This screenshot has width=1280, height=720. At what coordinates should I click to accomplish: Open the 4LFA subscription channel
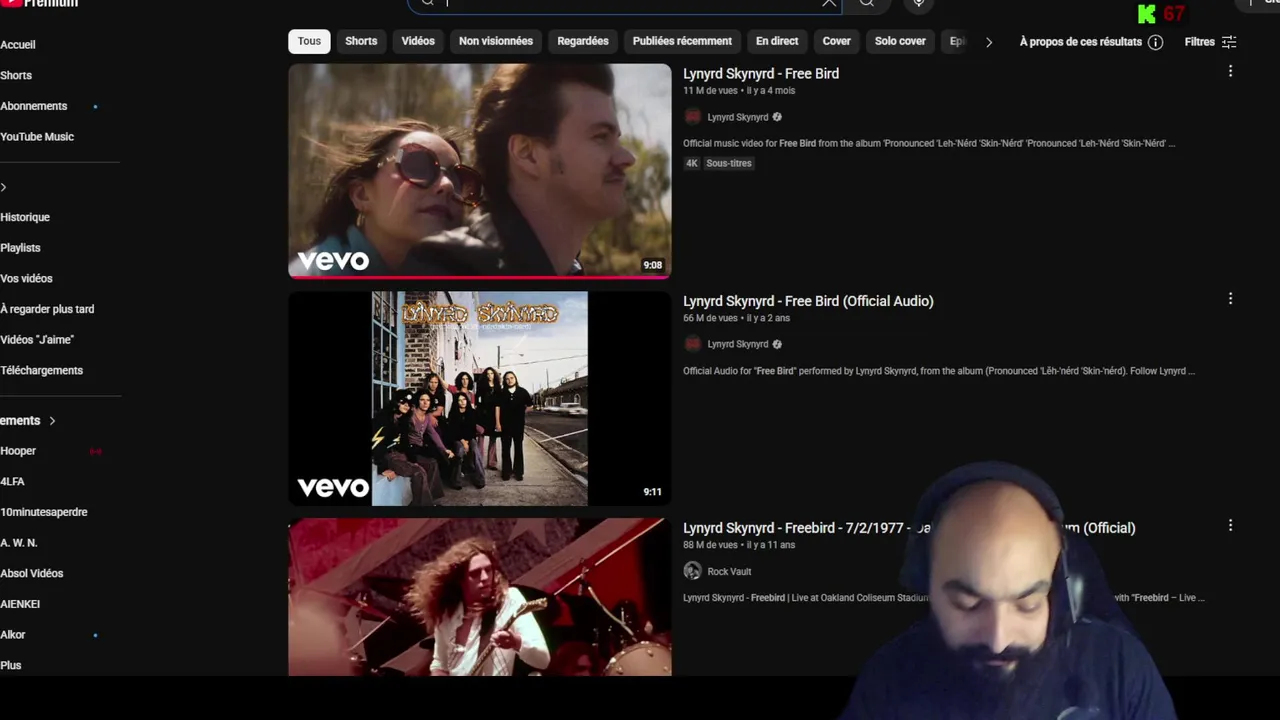point(12,482)
